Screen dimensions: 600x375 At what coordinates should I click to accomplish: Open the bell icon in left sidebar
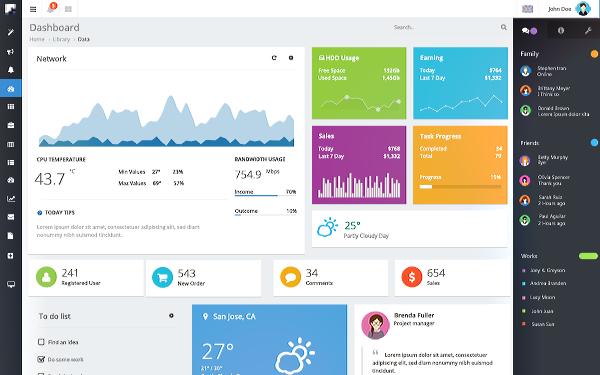(x=11, y=70)
